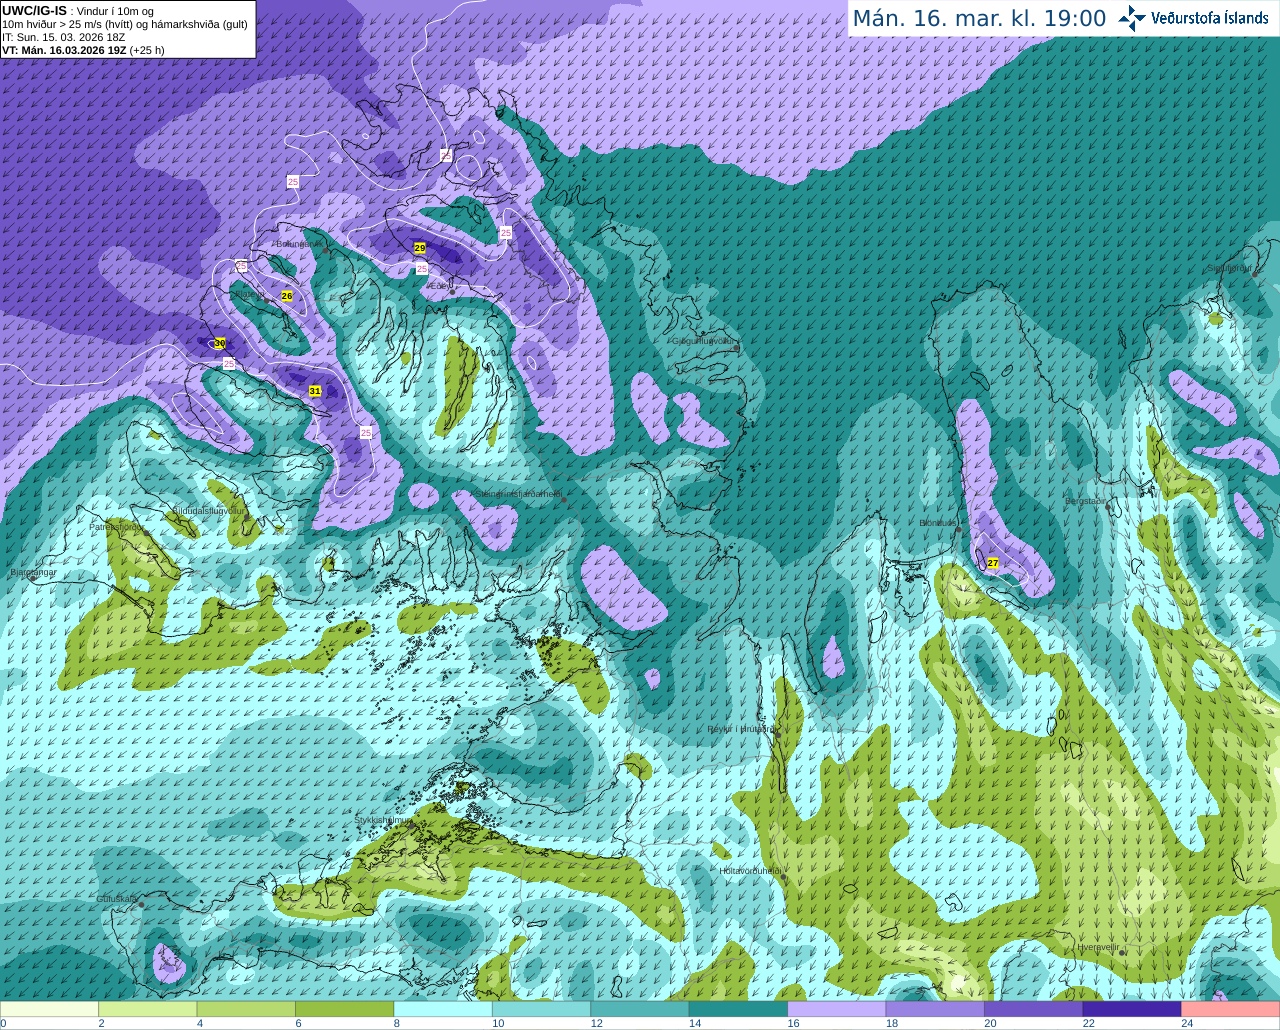Click the IT: Sun. 15. 03. 2026 18Z line

(x=64, y=37)
